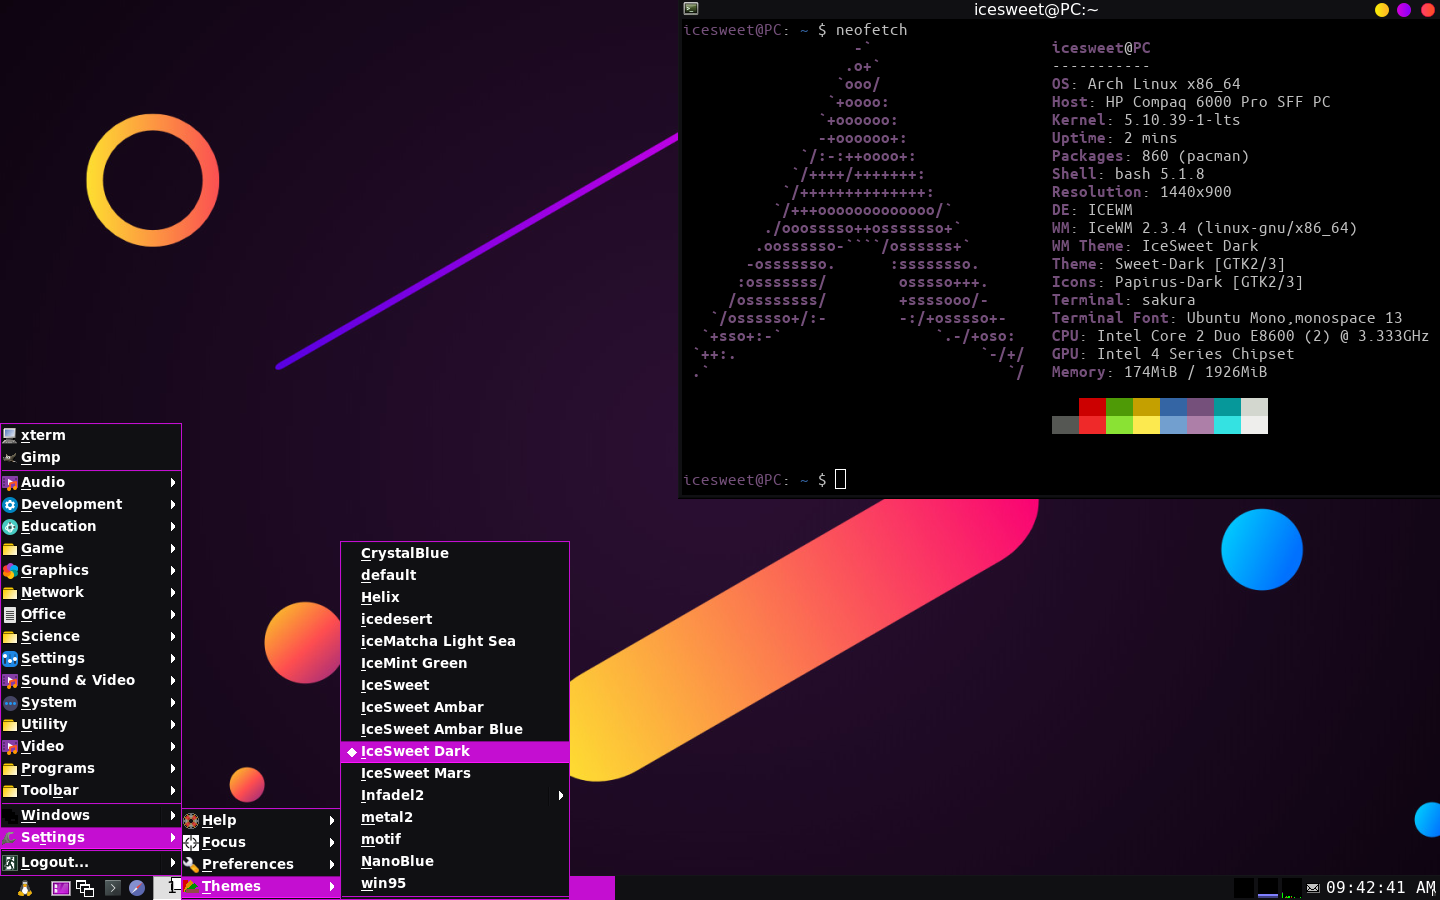Viewport: 1440px width, 900px height.
Task: Choose the metal2 theme
Action: (455, 817)
